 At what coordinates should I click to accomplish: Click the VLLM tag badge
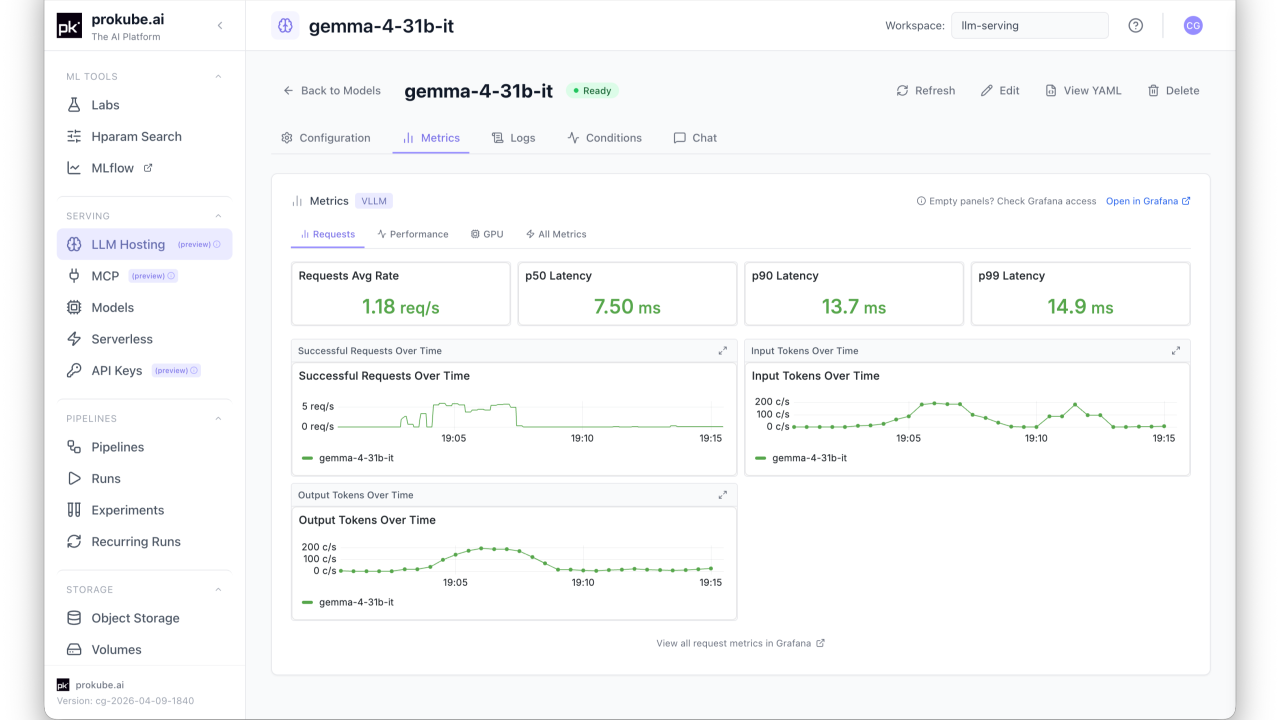[374, 201]
